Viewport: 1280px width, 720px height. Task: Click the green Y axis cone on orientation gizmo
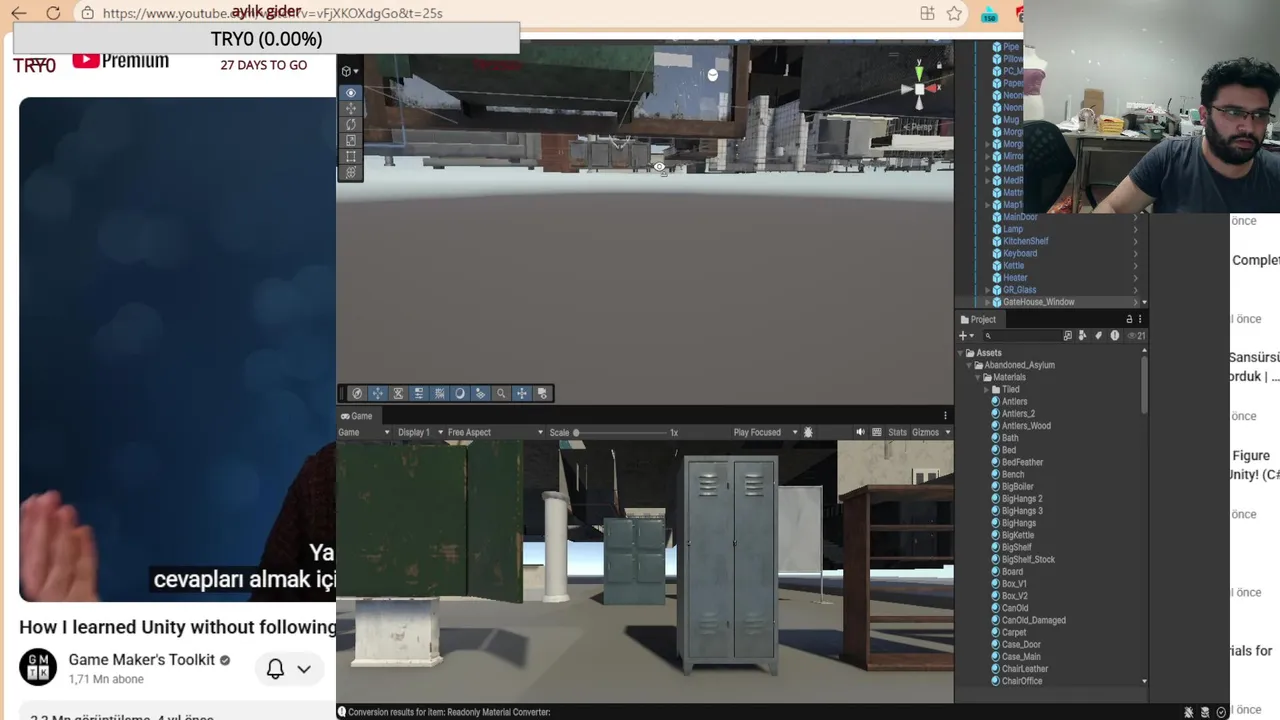[919, 72]
